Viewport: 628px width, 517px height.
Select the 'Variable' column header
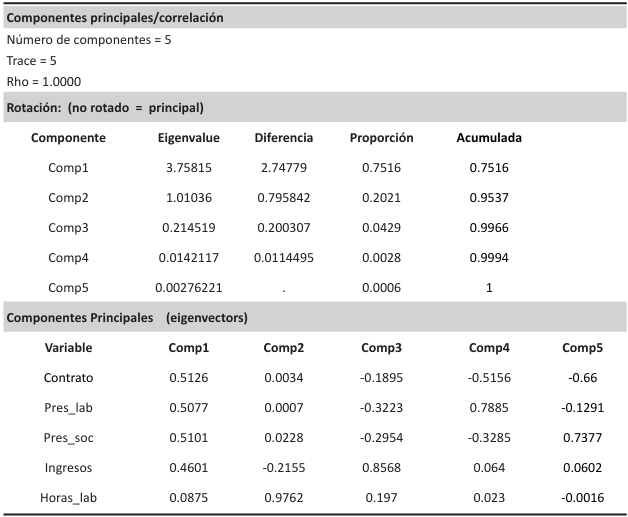coord(69,348)
